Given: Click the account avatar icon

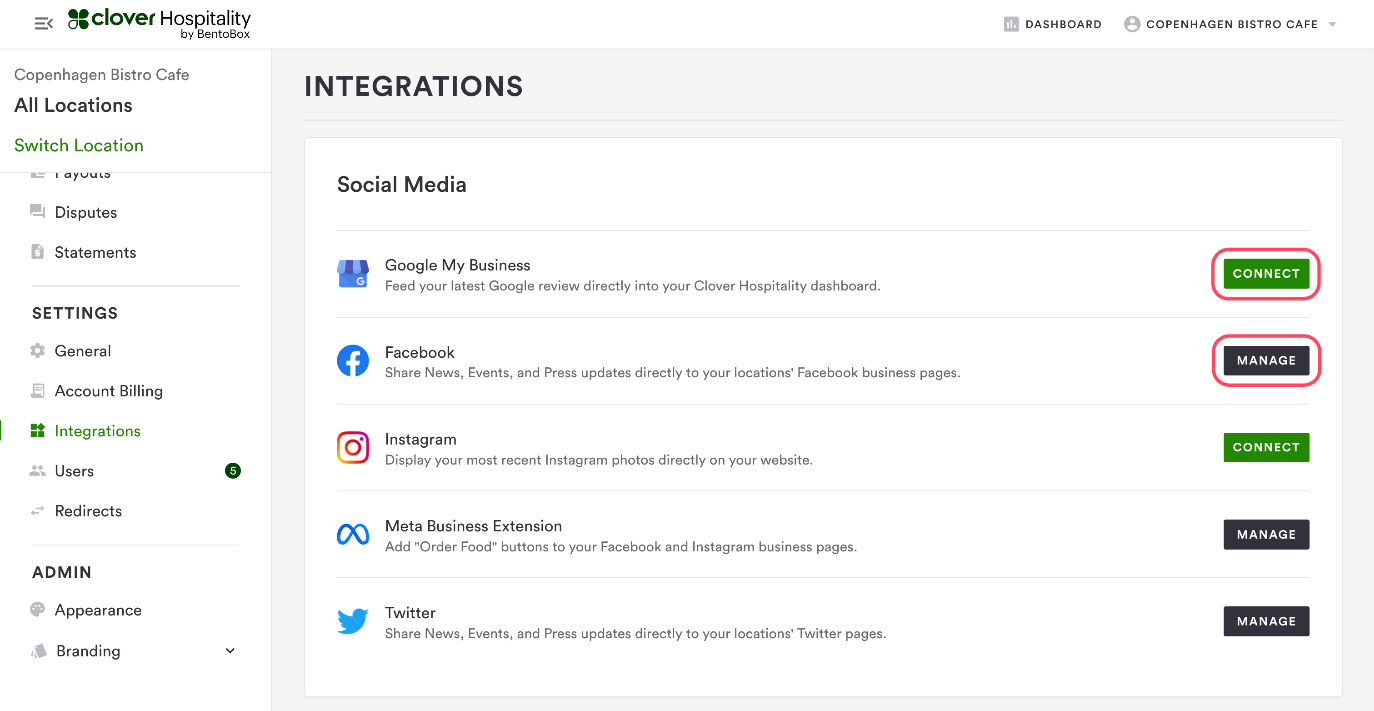Looking at the screenshot, I should pos(1132,24).
